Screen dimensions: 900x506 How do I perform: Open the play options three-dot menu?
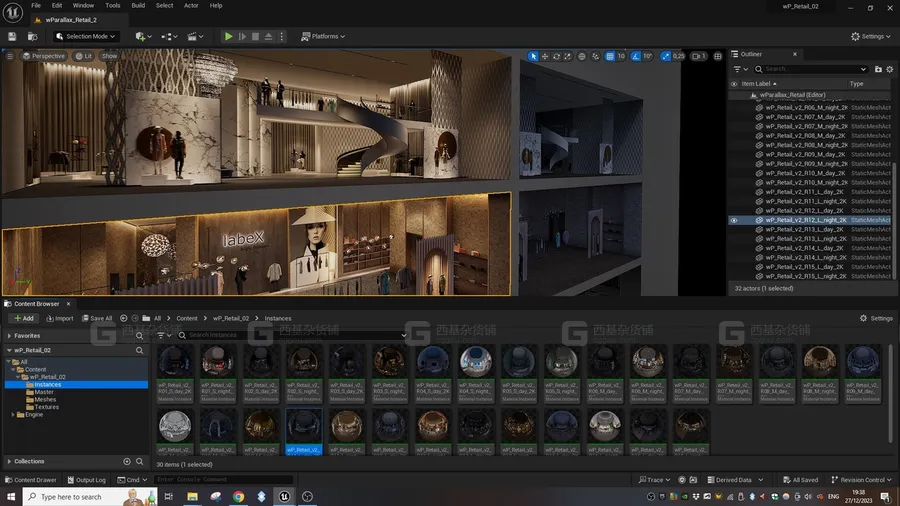coord(281,36)
